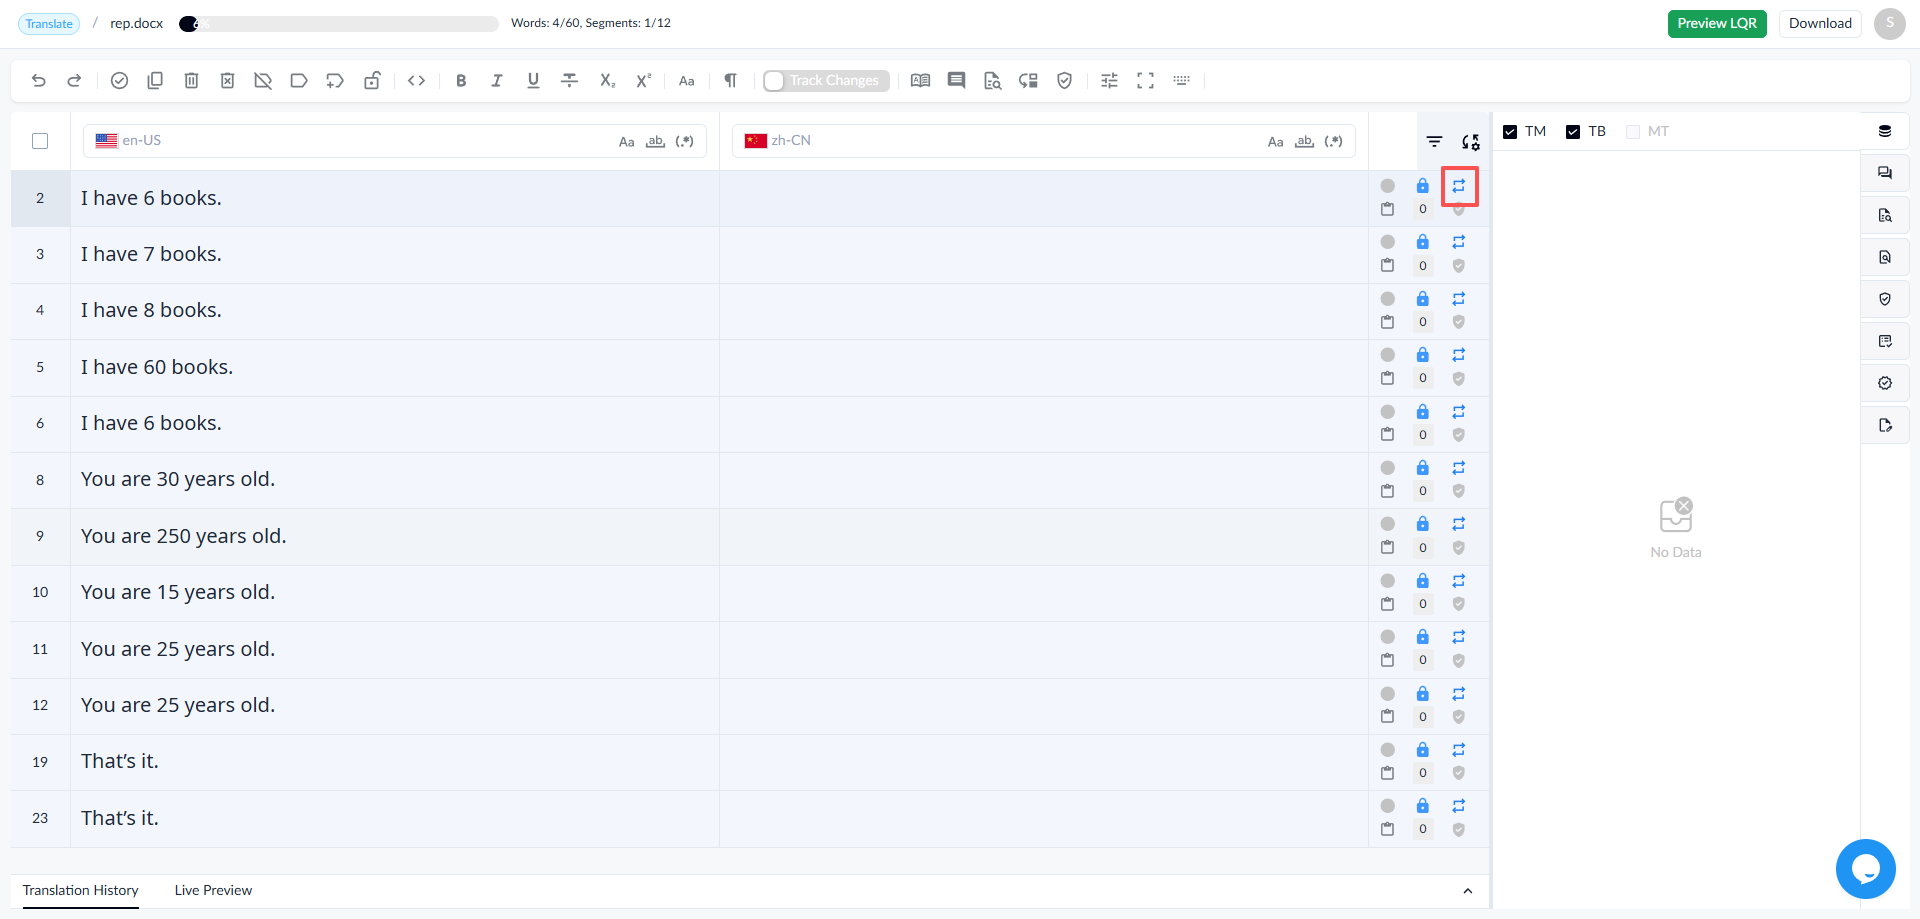Click the translation progress bar
The width and height of the screenshot is (1920, 919).
click(x=339, y=24)
